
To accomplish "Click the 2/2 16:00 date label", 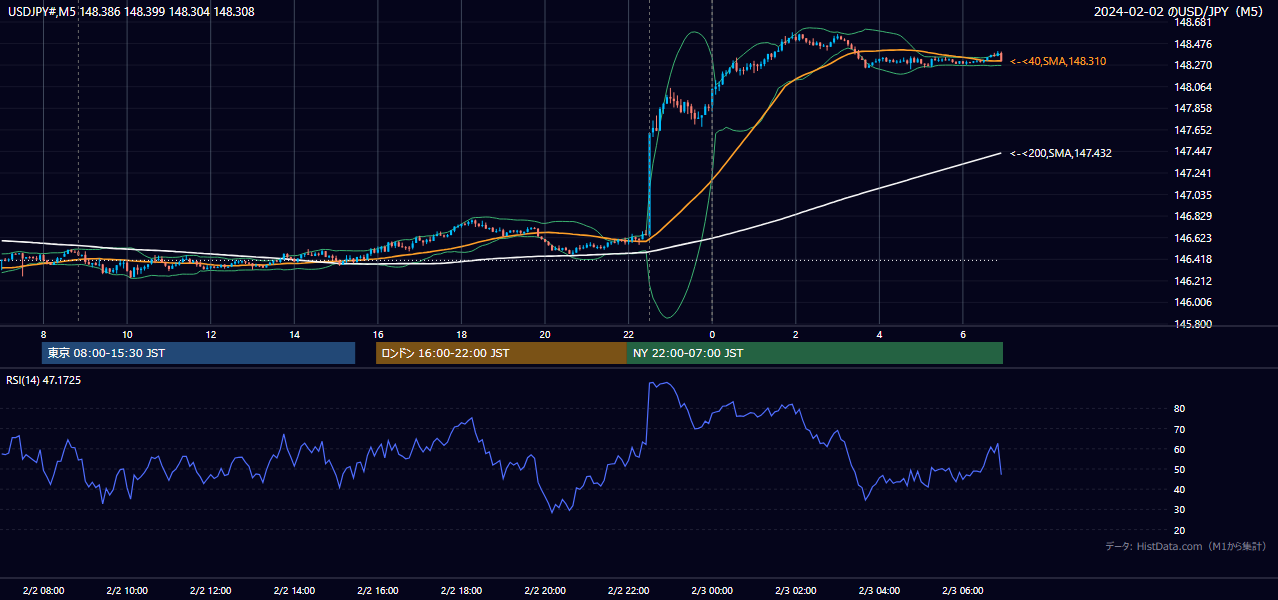I will click(x=378, y=591).
